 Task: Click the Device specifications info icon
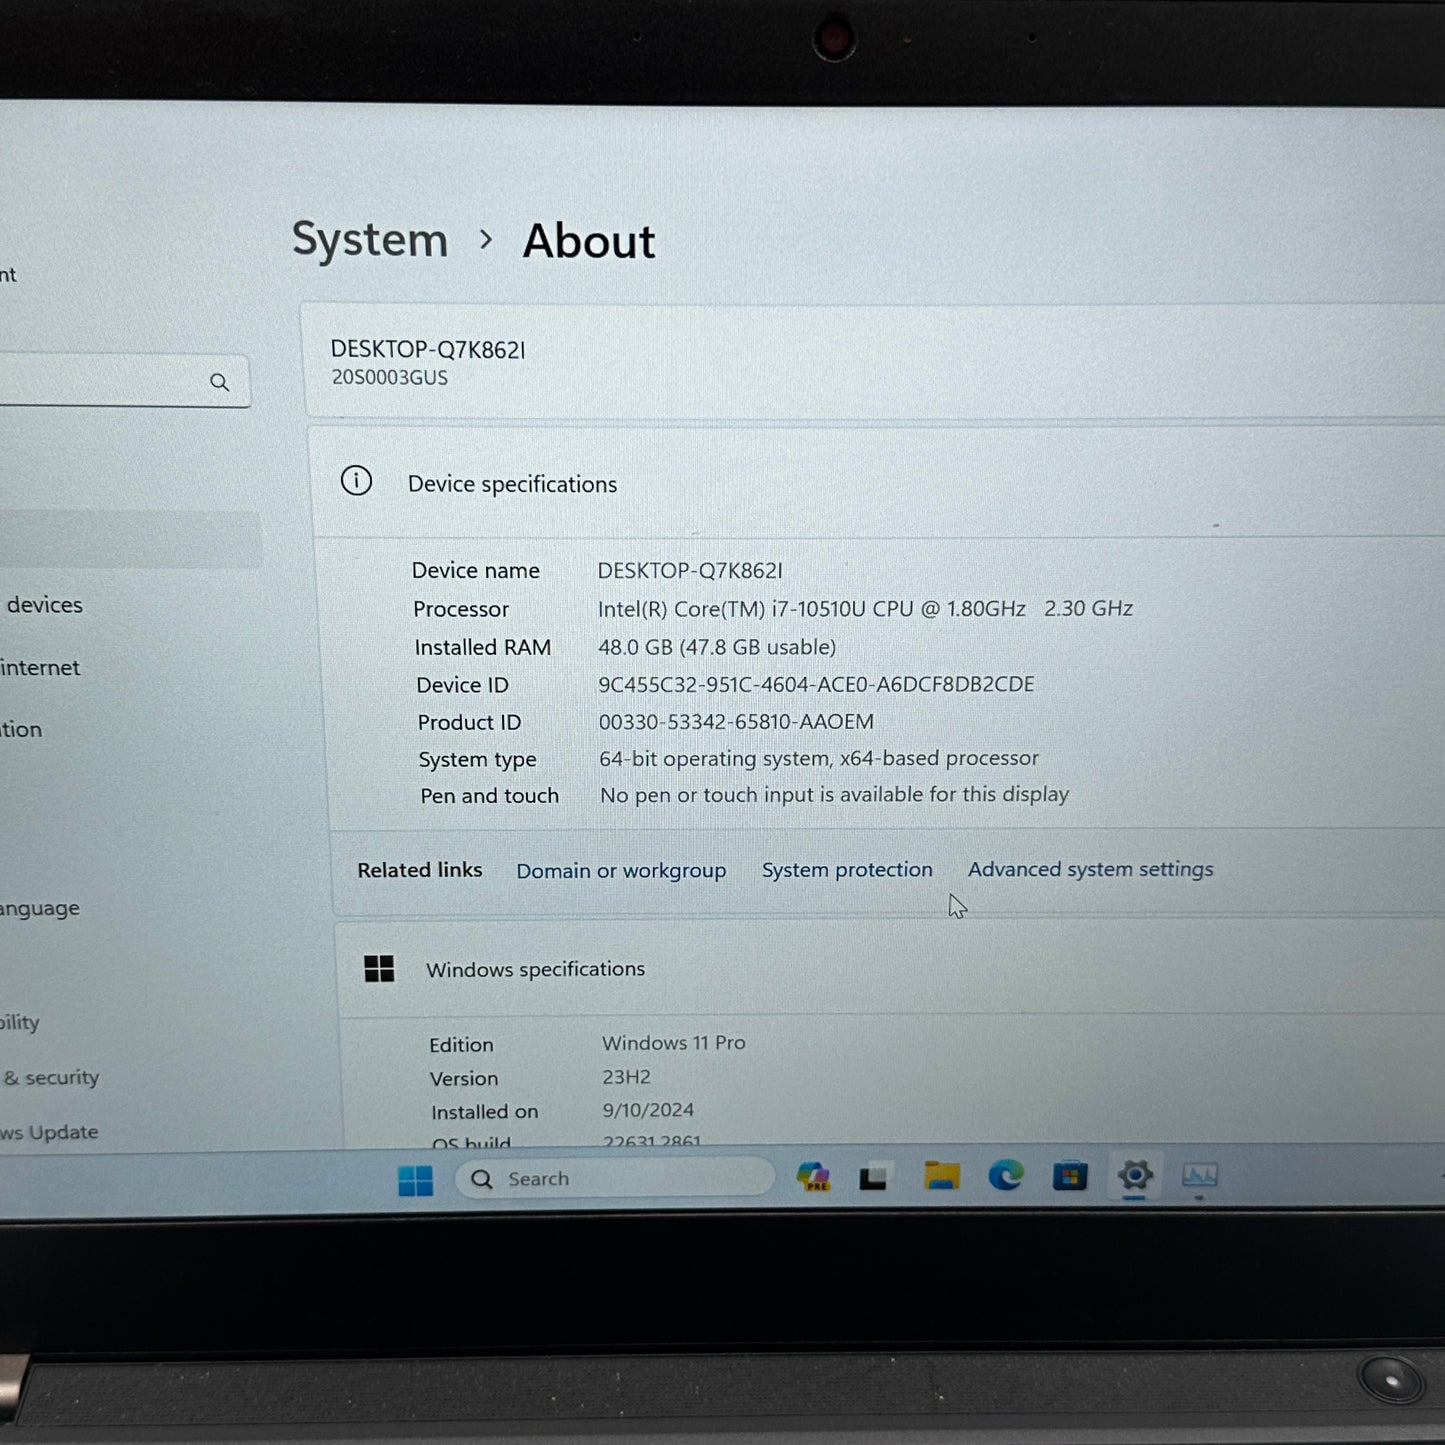click(x=356, y=481)
